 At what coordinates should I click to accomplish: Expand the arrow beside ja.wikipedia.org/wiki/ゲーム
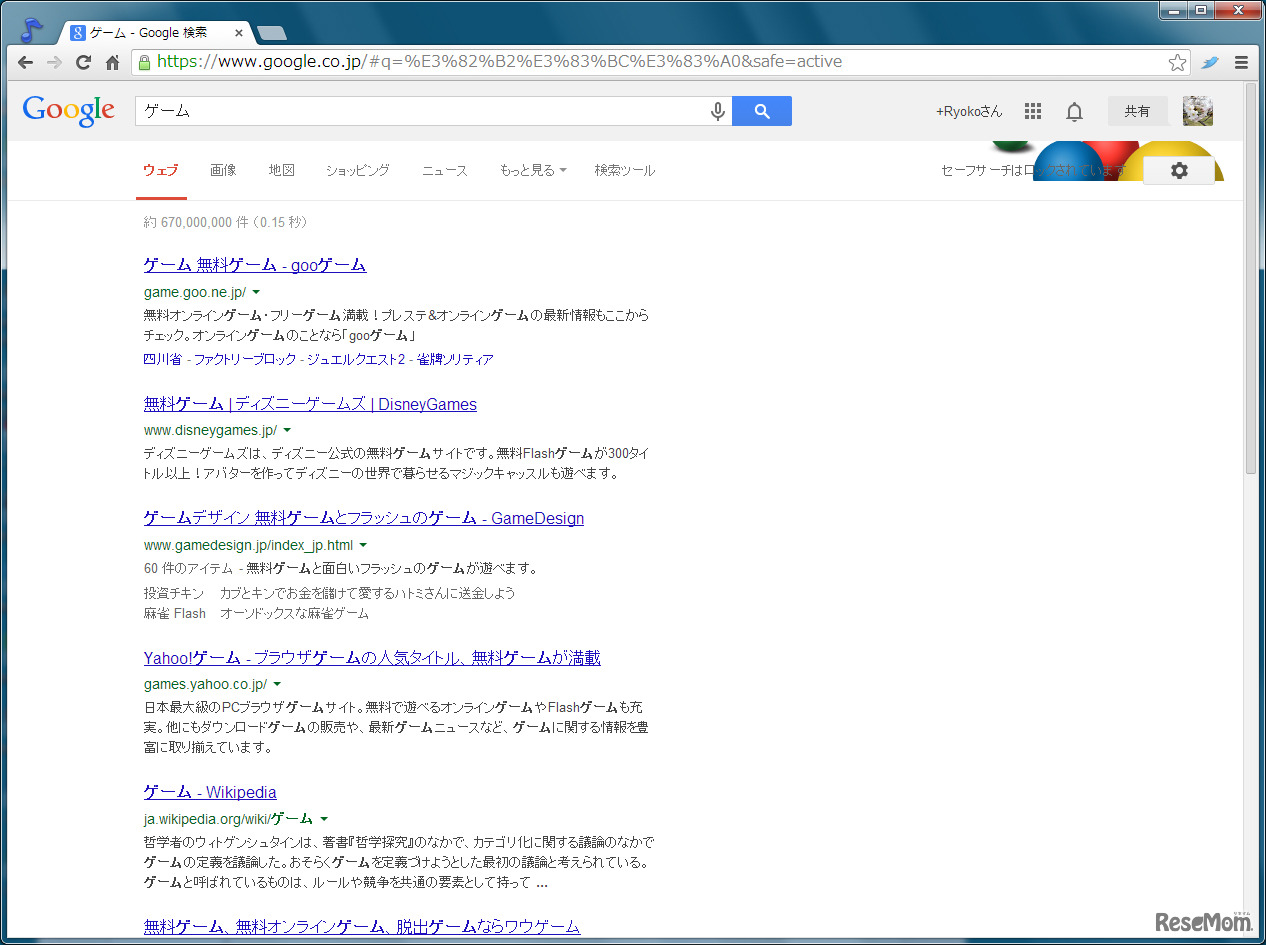[324, 818]
